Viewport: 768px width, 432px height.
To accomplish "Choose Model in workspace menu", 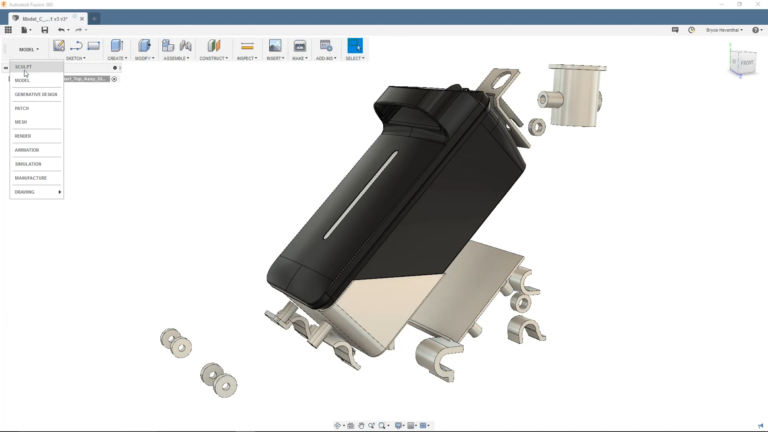I will pyautogui.click(x=37, y=80).
